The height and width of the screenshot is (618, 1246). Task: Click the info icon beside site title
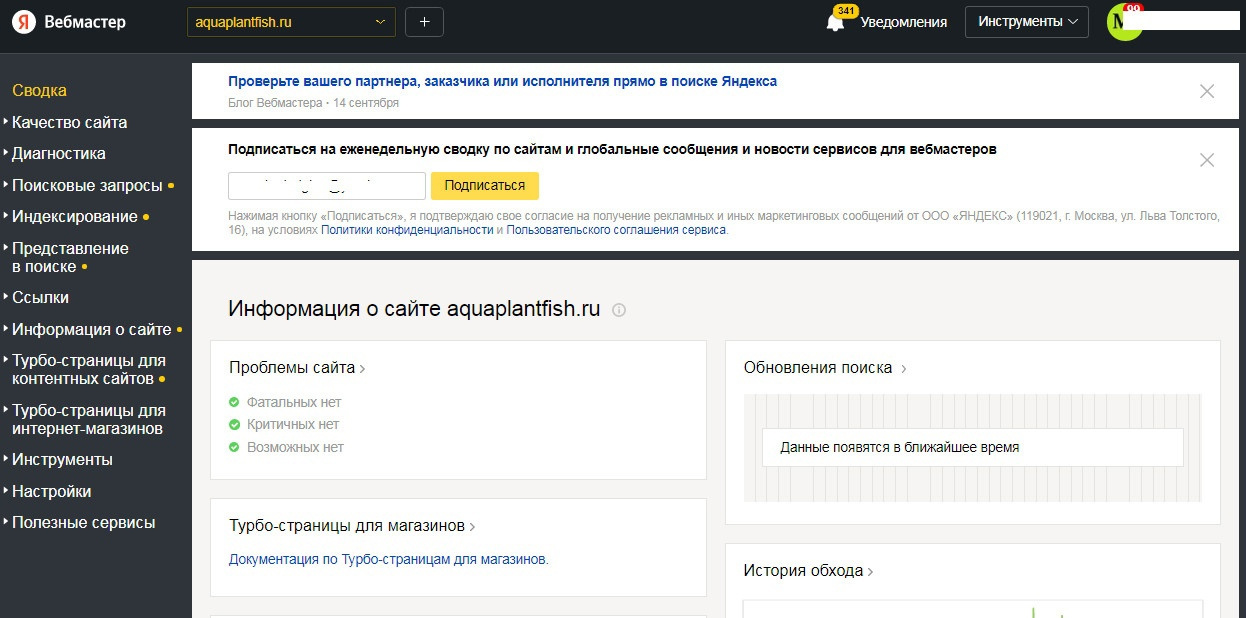point(619,310)
